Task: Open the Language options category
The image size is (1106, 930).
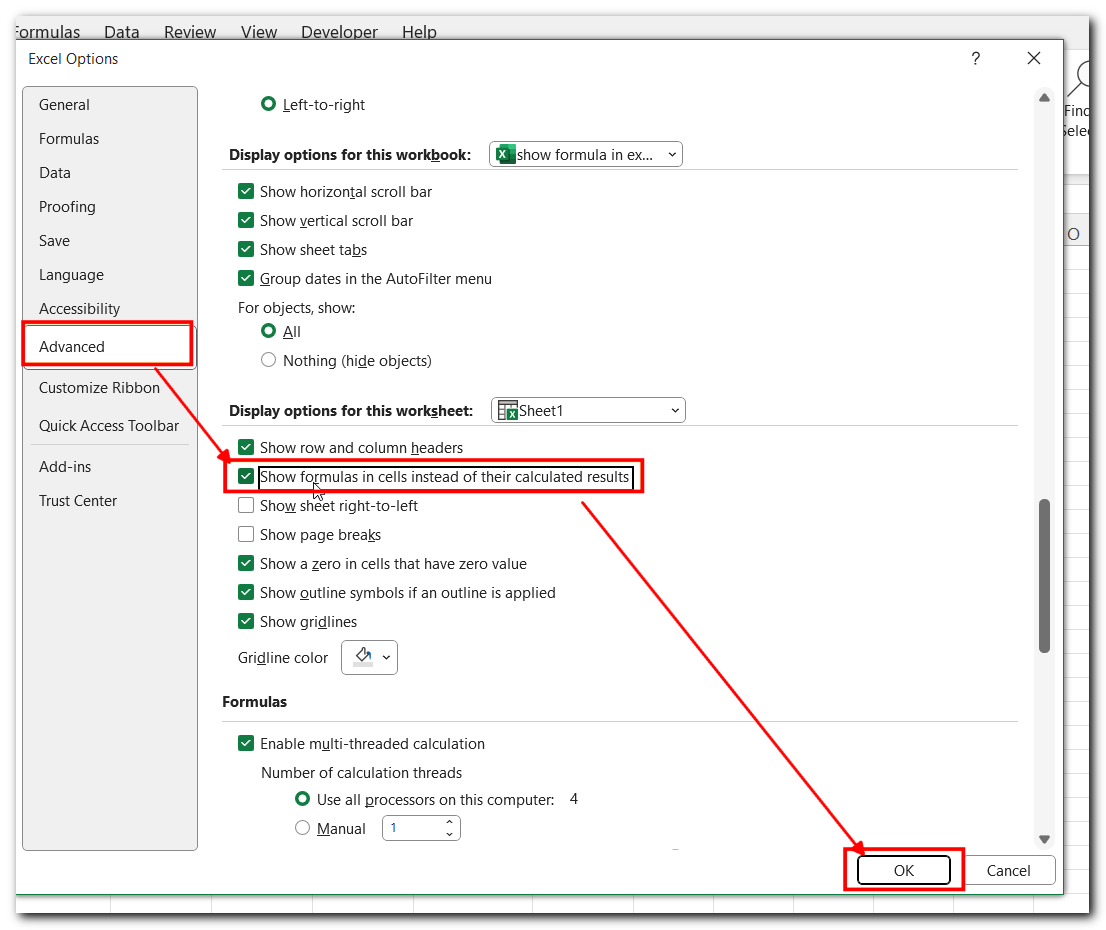Action: click(x=109, y=274)
